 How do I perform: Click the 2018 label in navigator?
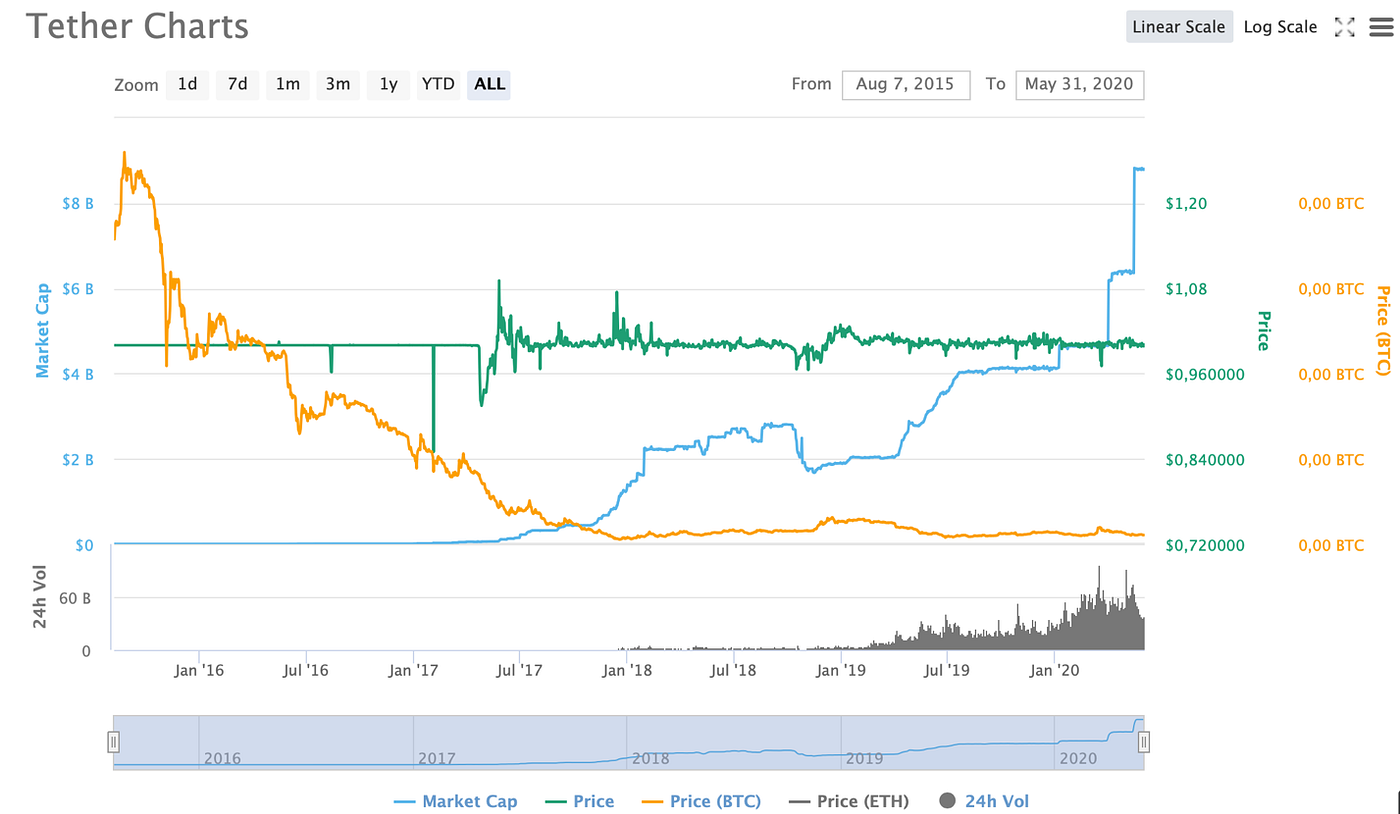pos(650,758)
